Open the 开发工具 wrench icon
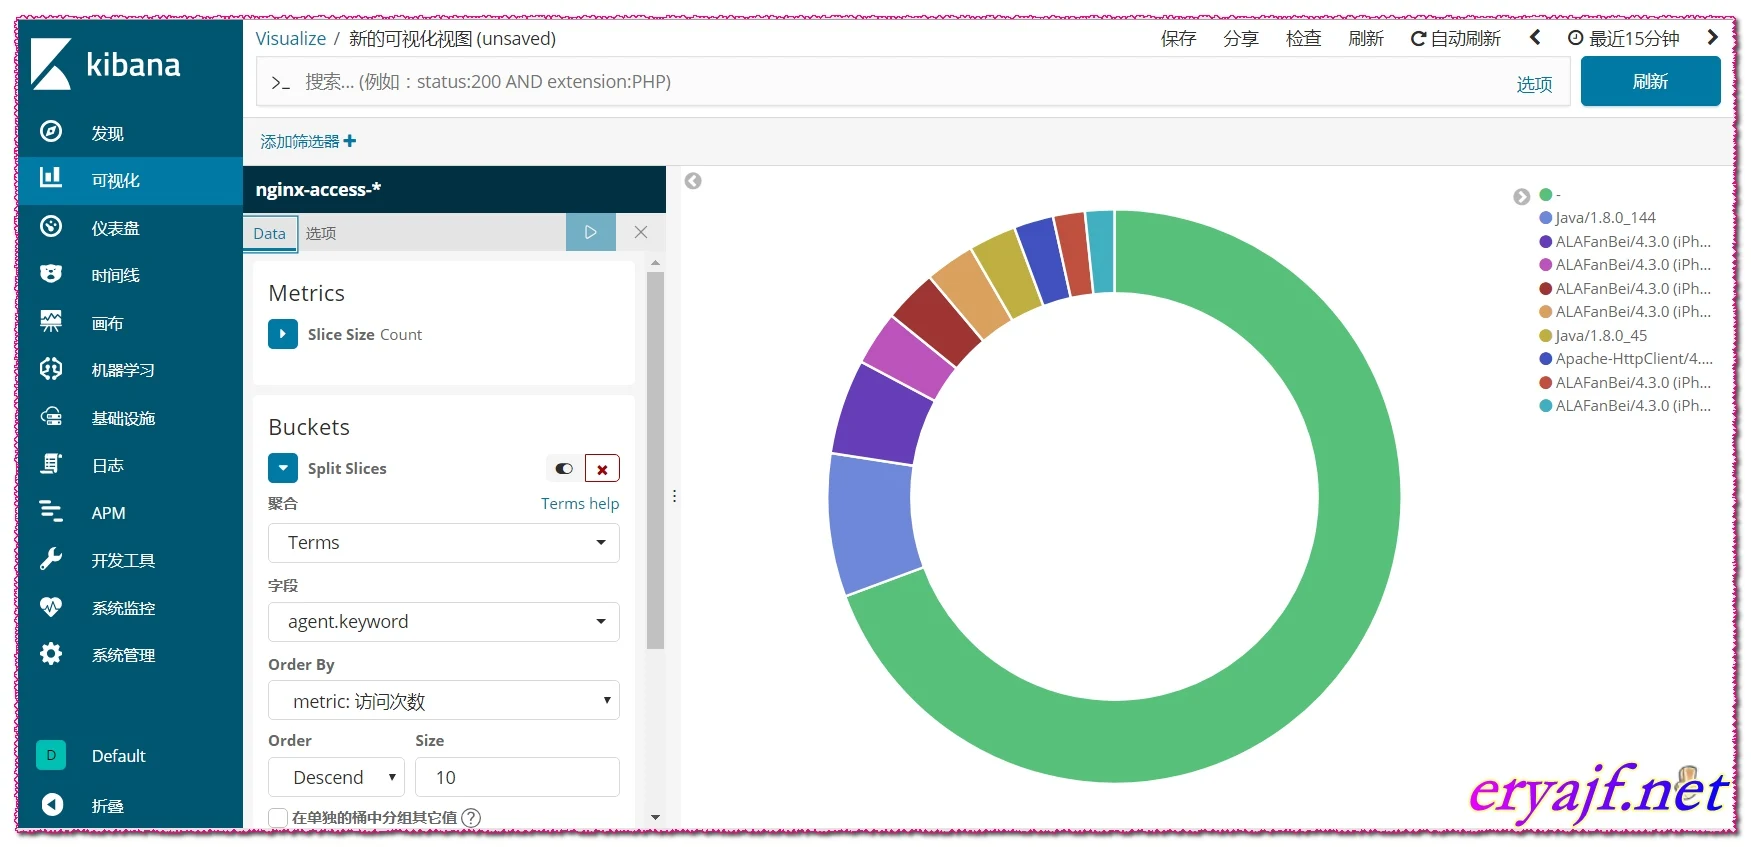 [x=51, y=559]
